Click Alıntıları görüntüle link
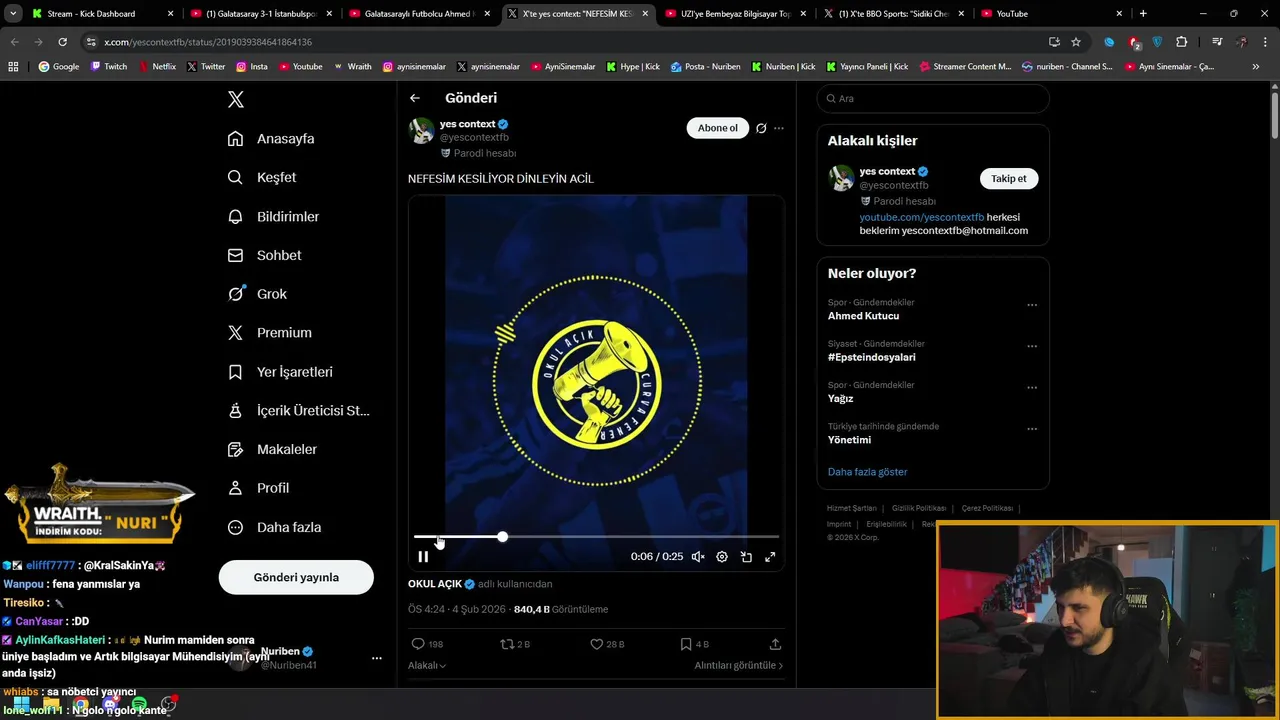Viewport: 1280px width, 720px height. (x=739, y=665)
